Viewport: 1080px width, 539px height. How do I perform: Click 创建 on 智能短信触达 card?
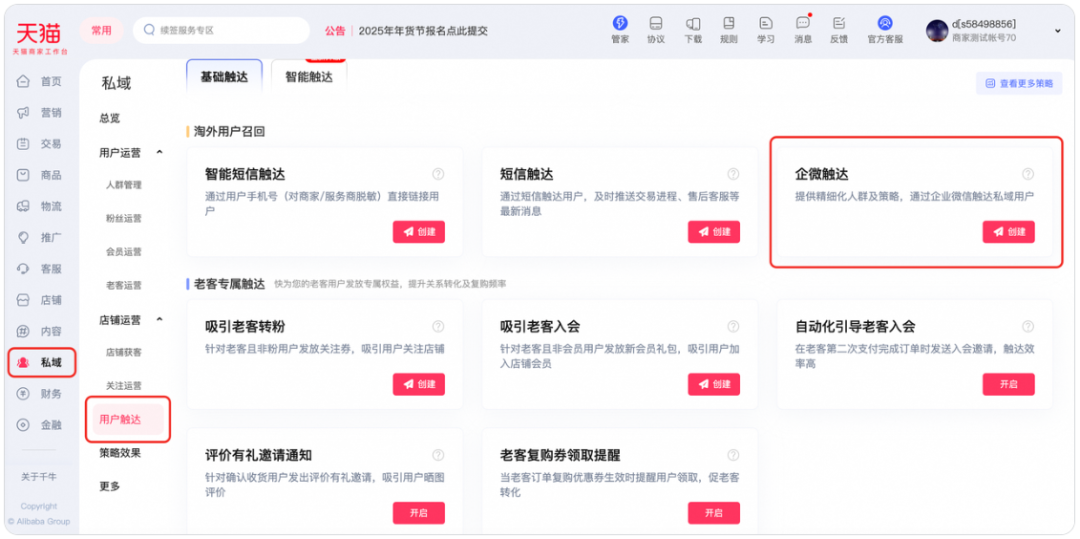pos(419,232)
